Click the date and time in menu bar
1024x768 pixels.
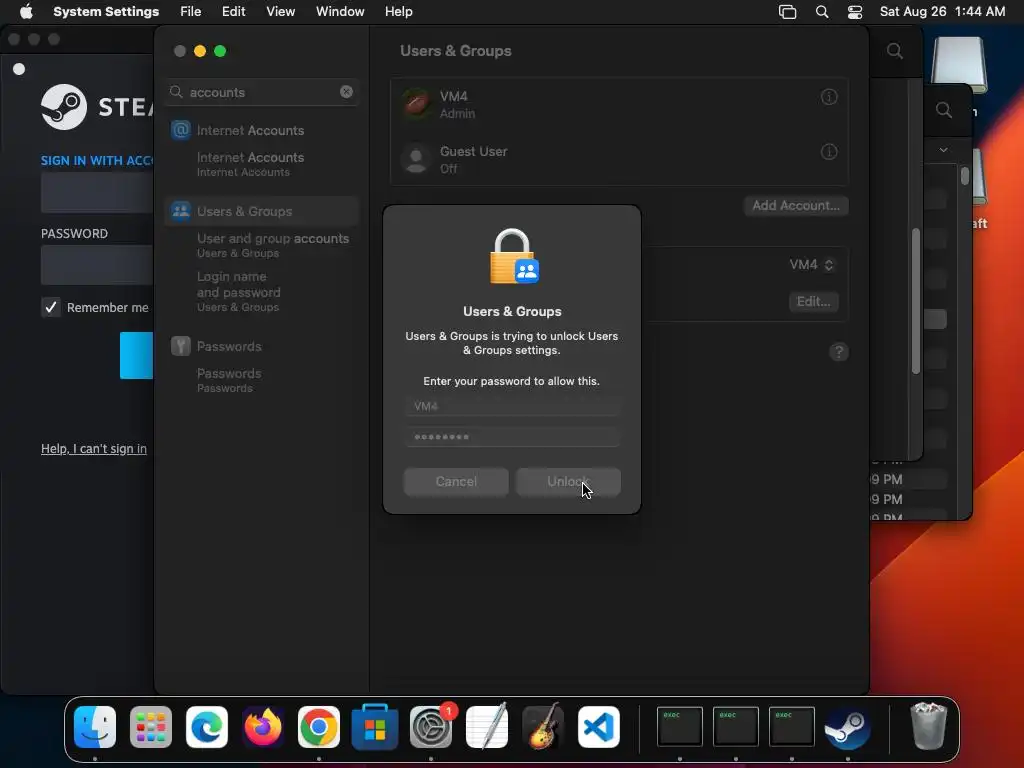click(942, 12)
